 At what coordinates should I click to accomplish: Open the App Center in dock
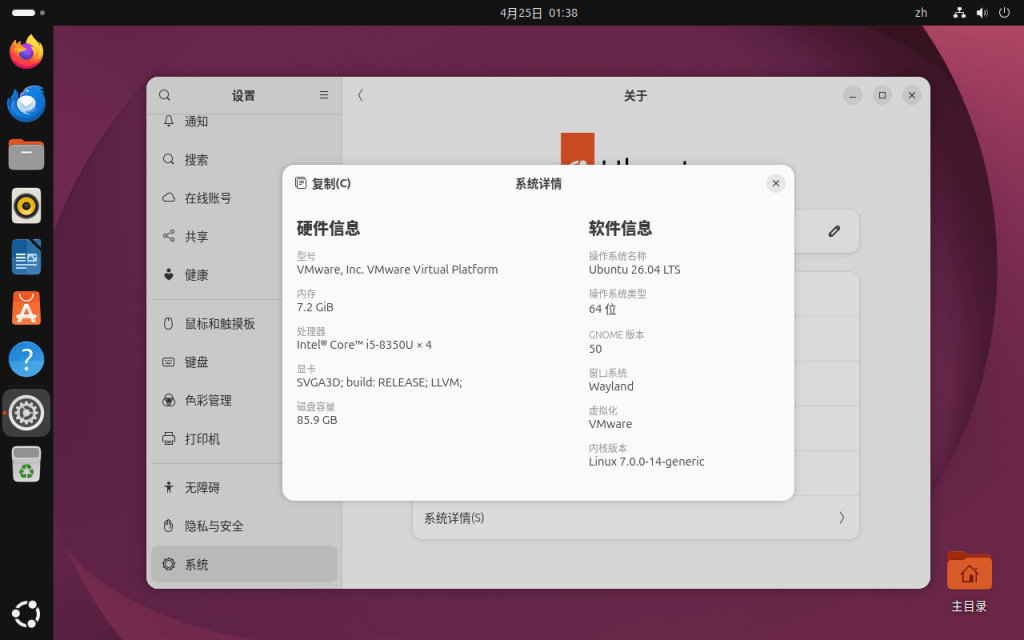click(x=26, y=308)
